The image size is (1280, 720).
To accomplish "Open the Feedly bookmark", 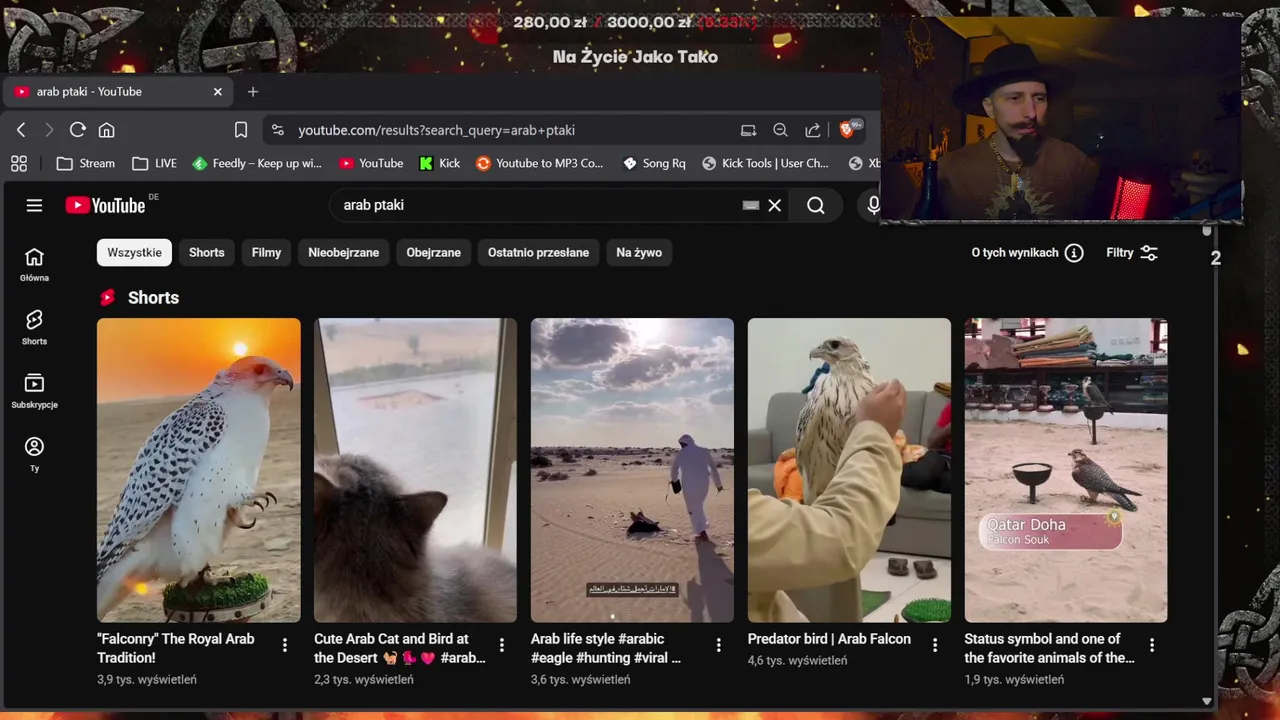I will (257, 163).
